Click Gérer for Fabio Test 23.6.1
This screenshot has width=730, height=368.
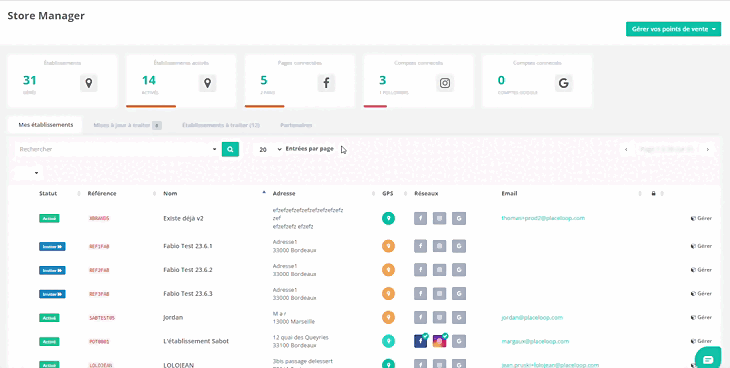click(x=701, y=246)
